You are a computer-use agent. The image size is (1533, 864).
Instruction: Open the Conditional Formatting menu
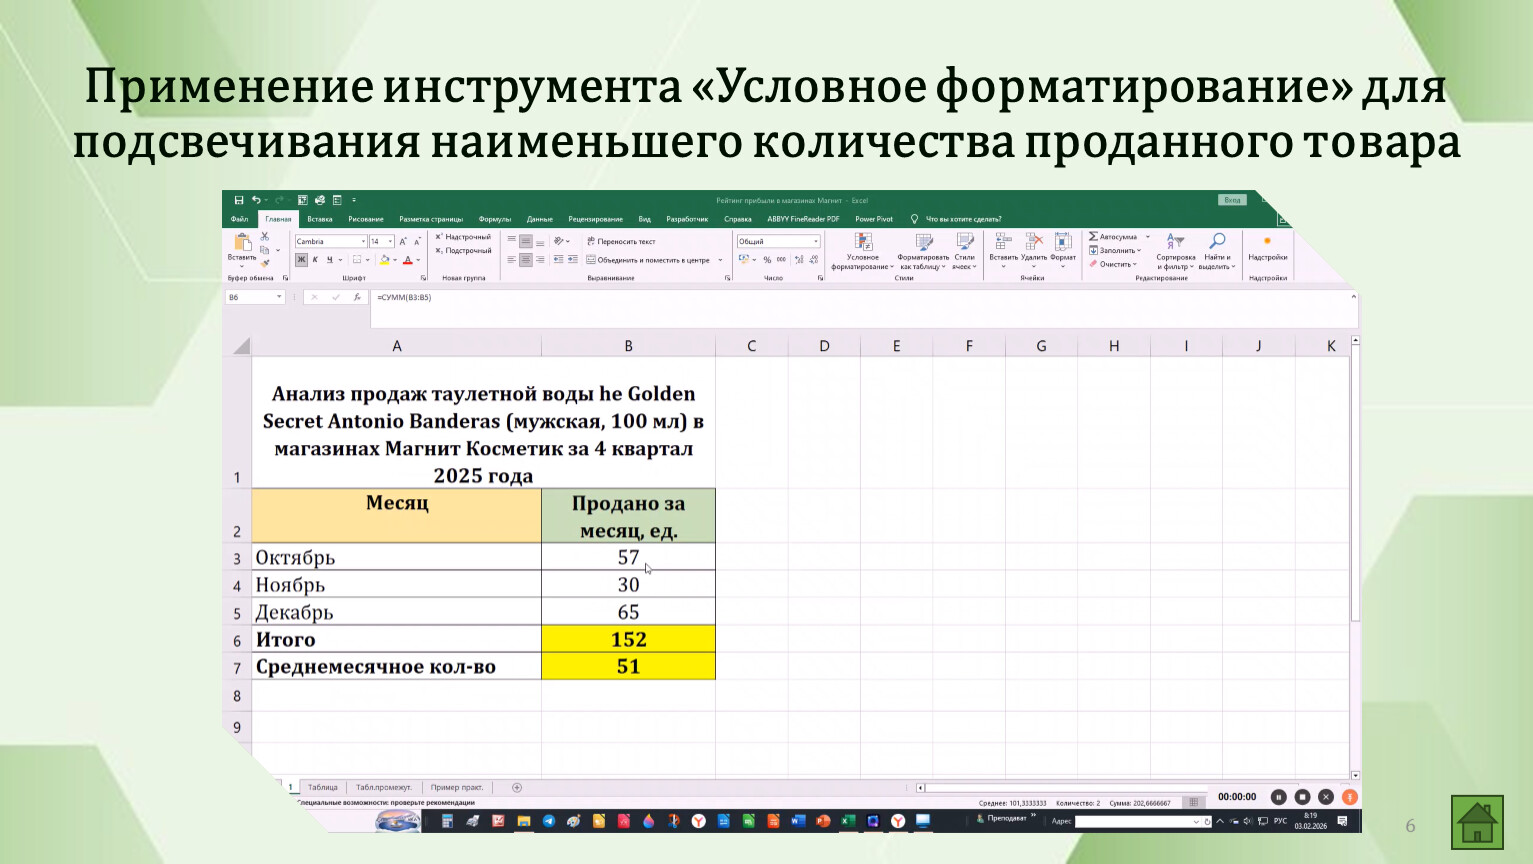pyautogui.click(x=862, y=251)
